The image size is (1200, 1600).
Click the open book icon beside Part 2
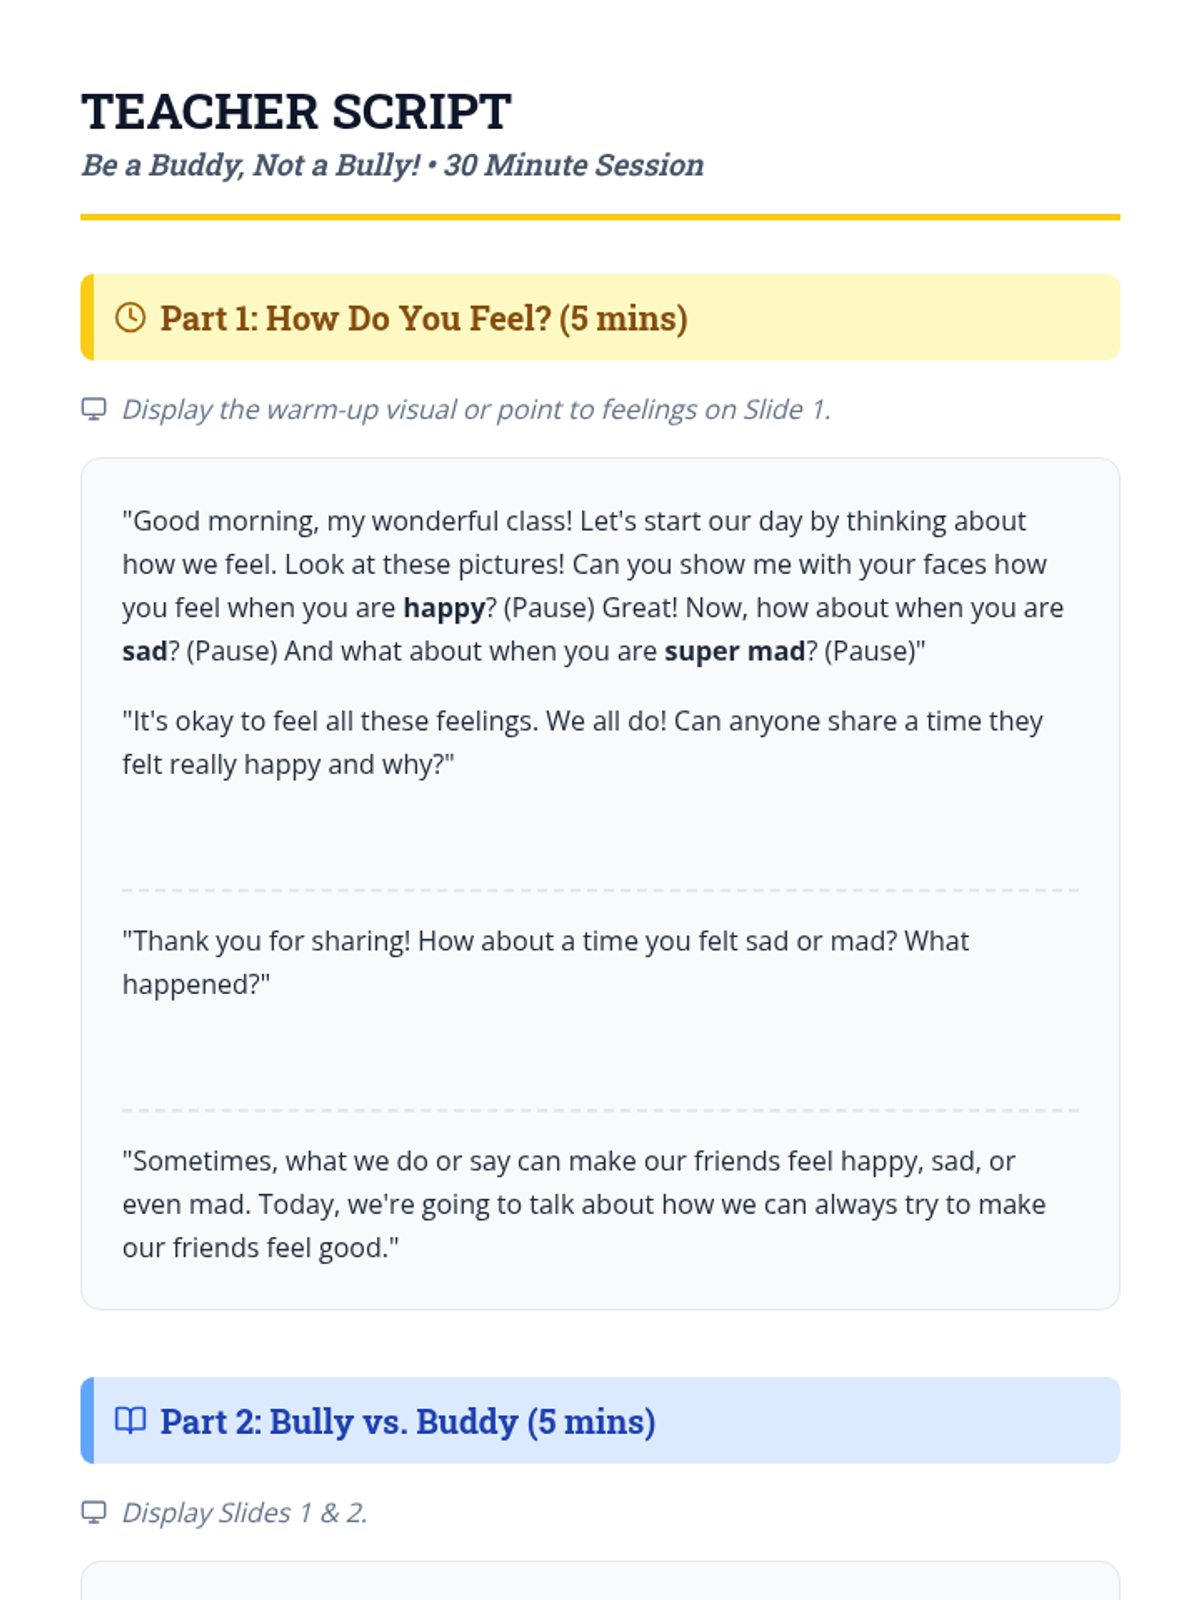(x=130, y=1420)
